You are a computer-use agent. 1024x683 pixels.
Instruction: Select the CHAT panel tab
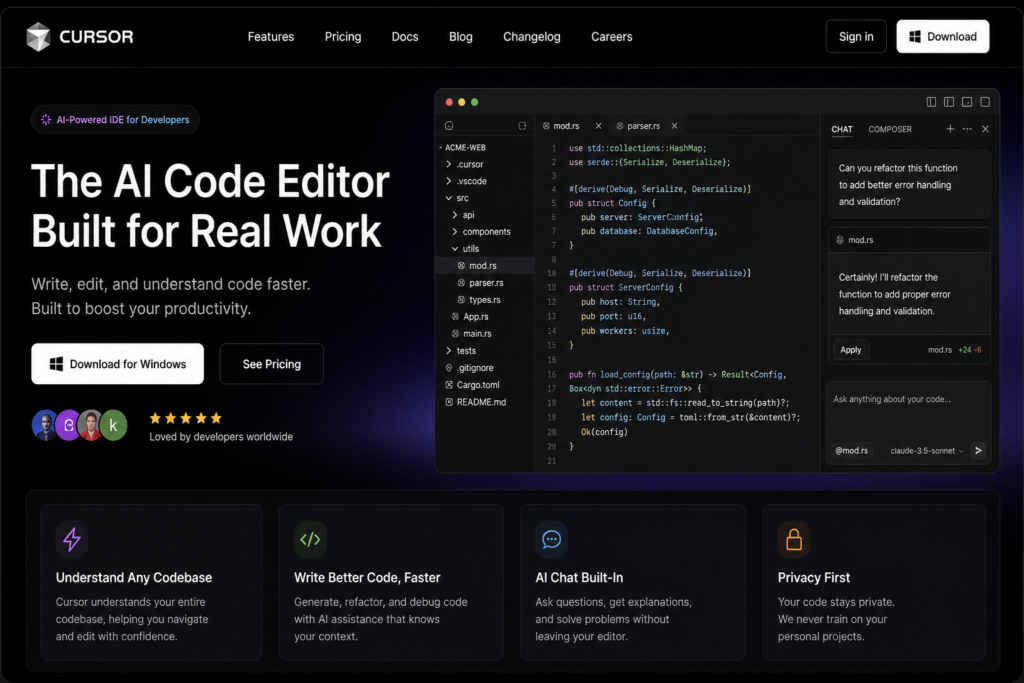tap(842, 129)
